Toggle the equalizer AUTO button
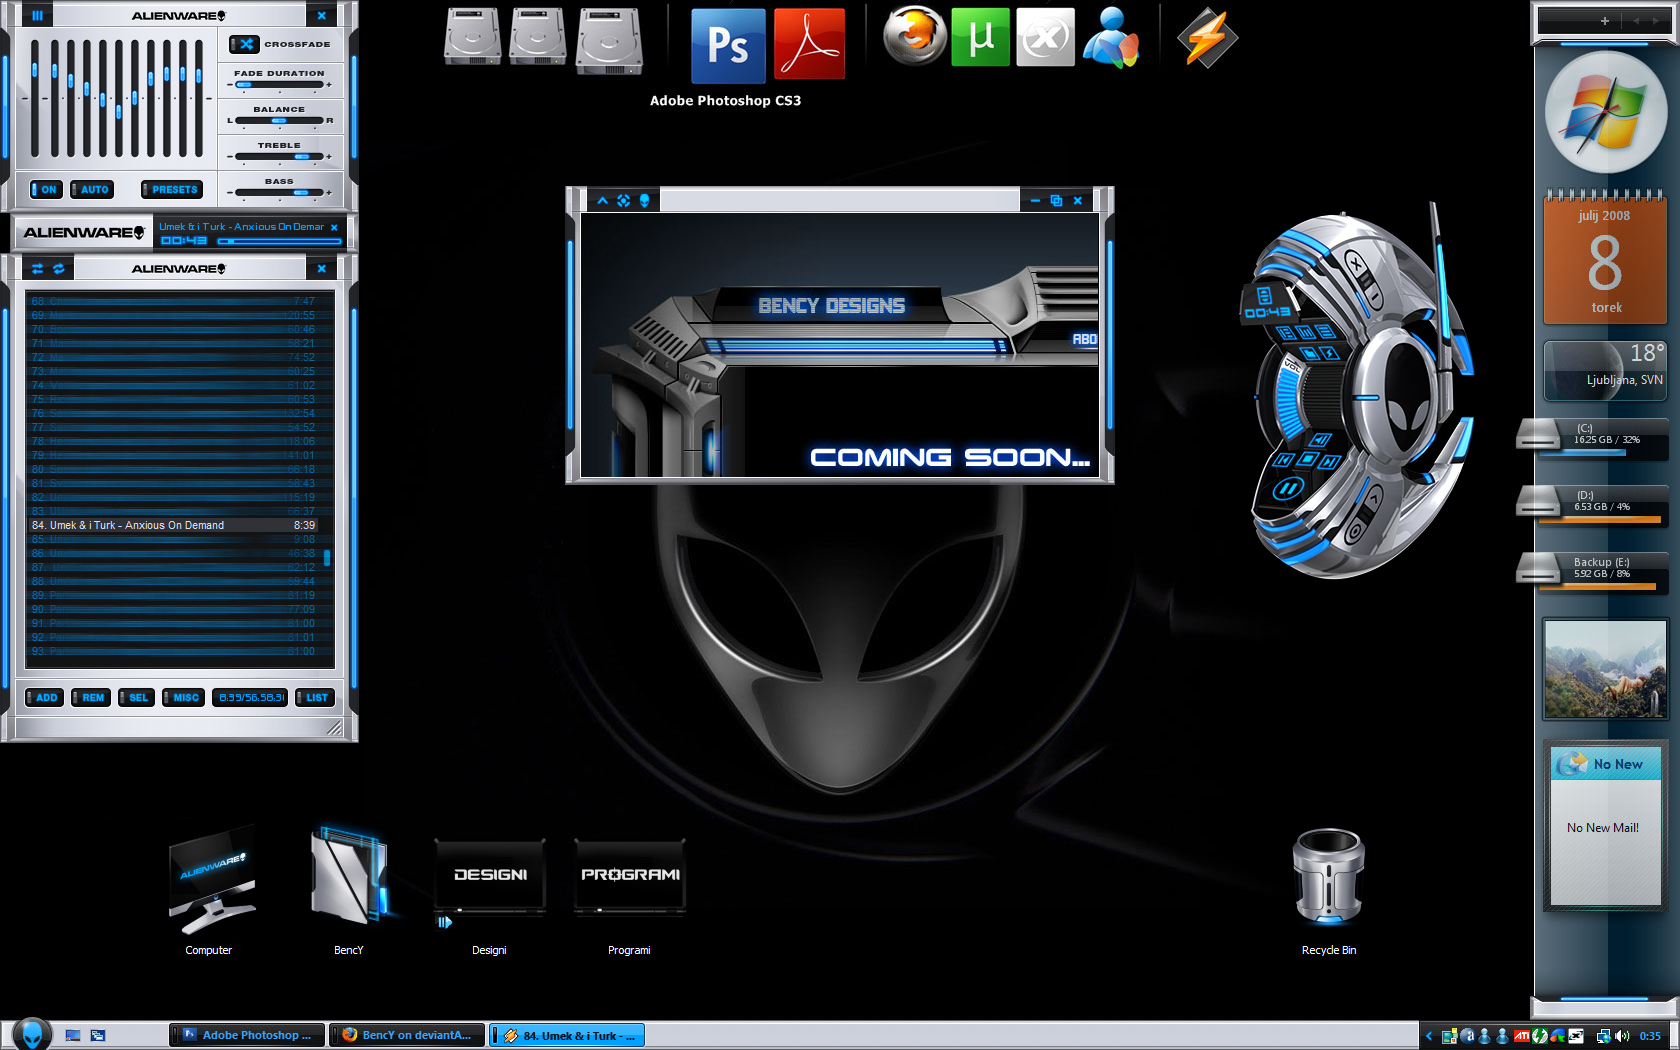The width and height of the screenshot is (1680, 1050). 92,189
